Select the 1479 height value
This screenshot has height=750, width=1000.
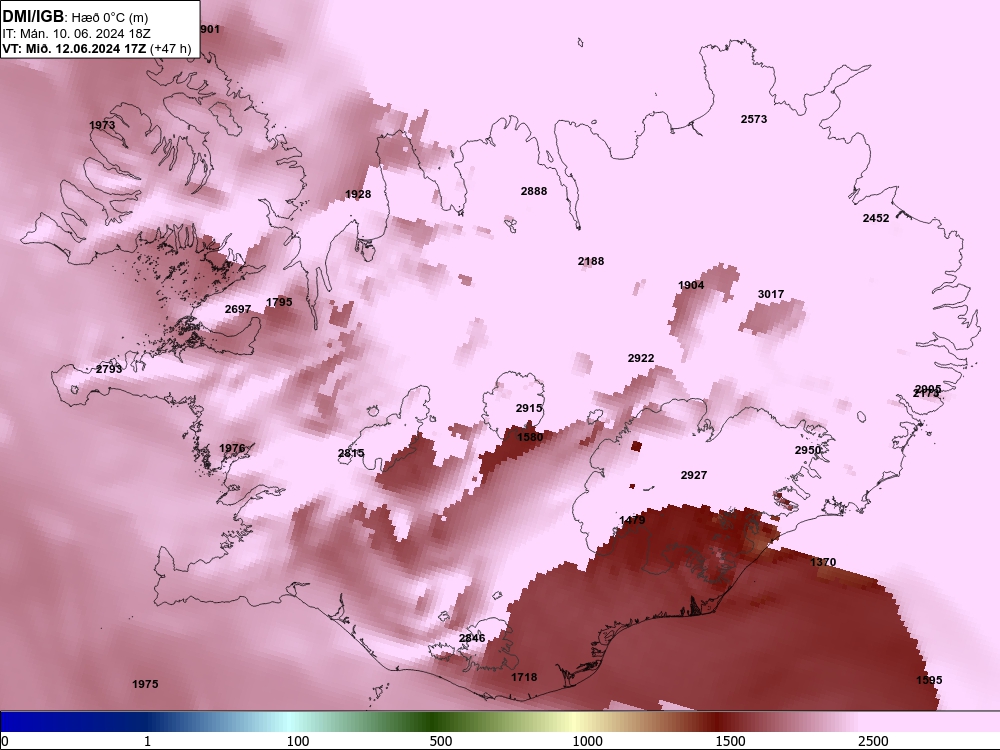click(x=632, y=520)
